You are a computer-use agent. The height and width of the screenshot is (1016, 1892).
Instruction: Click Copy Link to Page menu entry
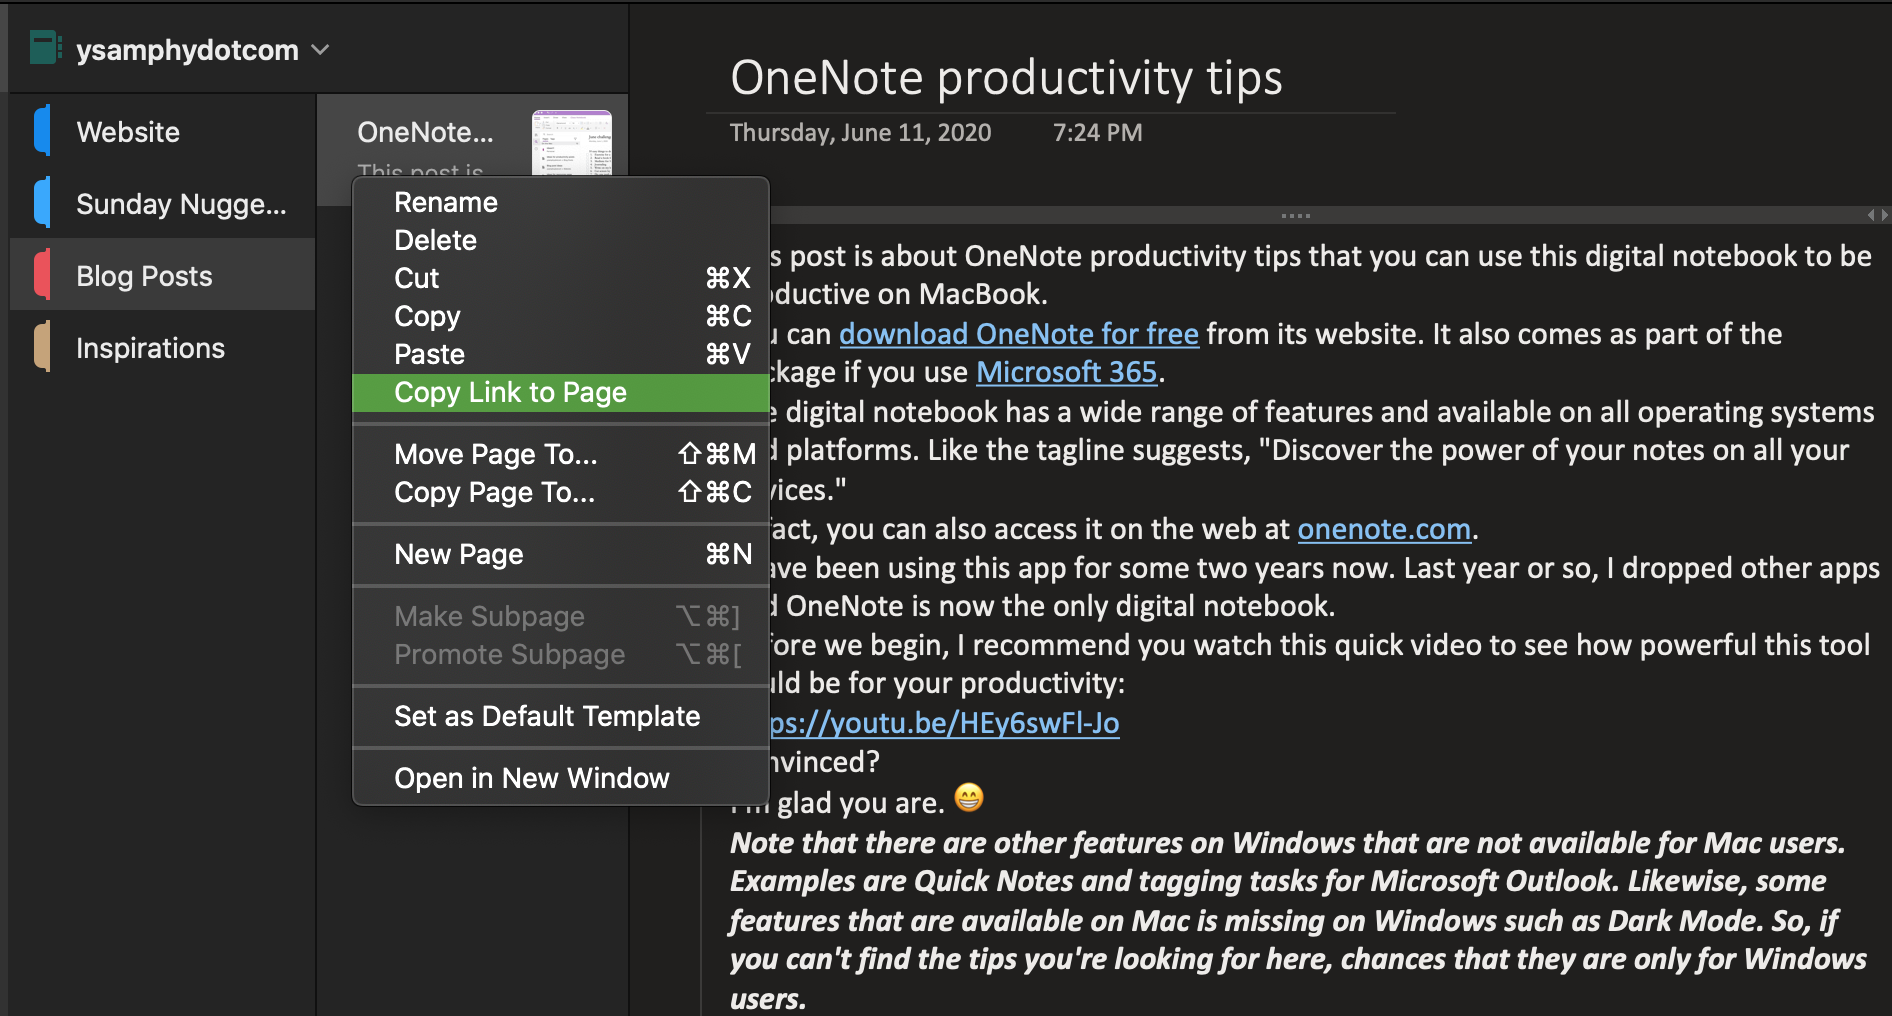tap(561, 392)
